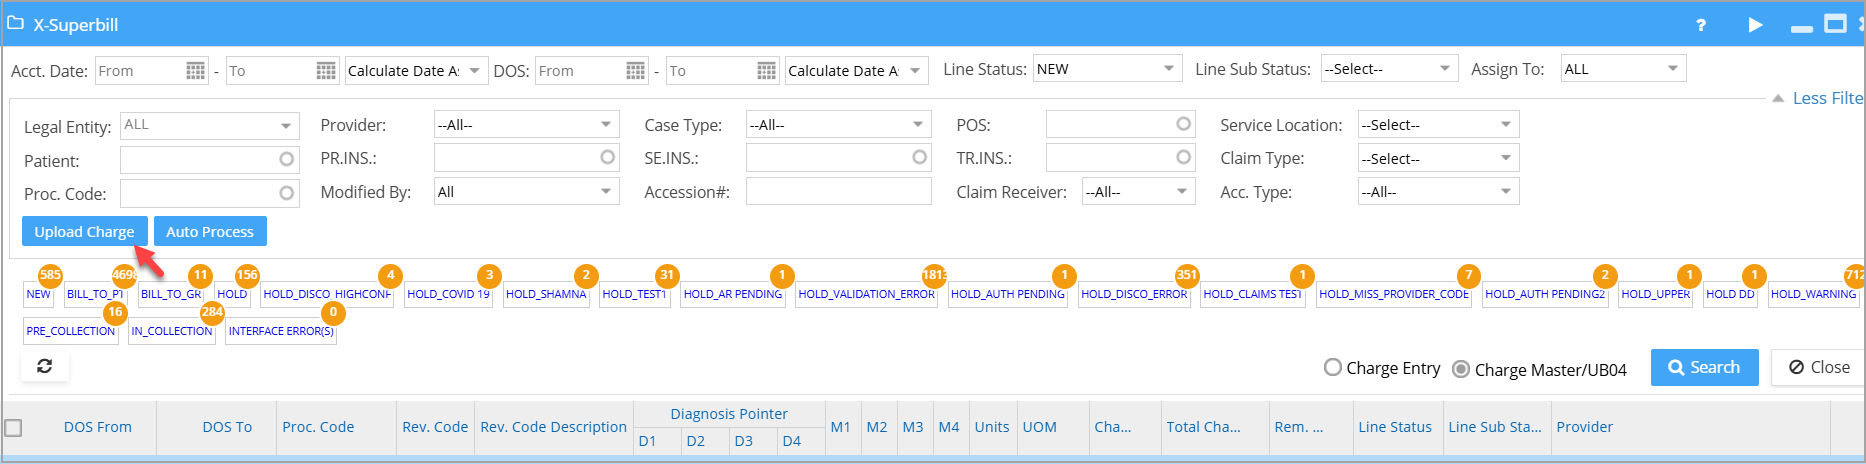Viewport: 1866px width, 464px height.
Task: Click the POS field lookup circle icon
Action: 1183,125
